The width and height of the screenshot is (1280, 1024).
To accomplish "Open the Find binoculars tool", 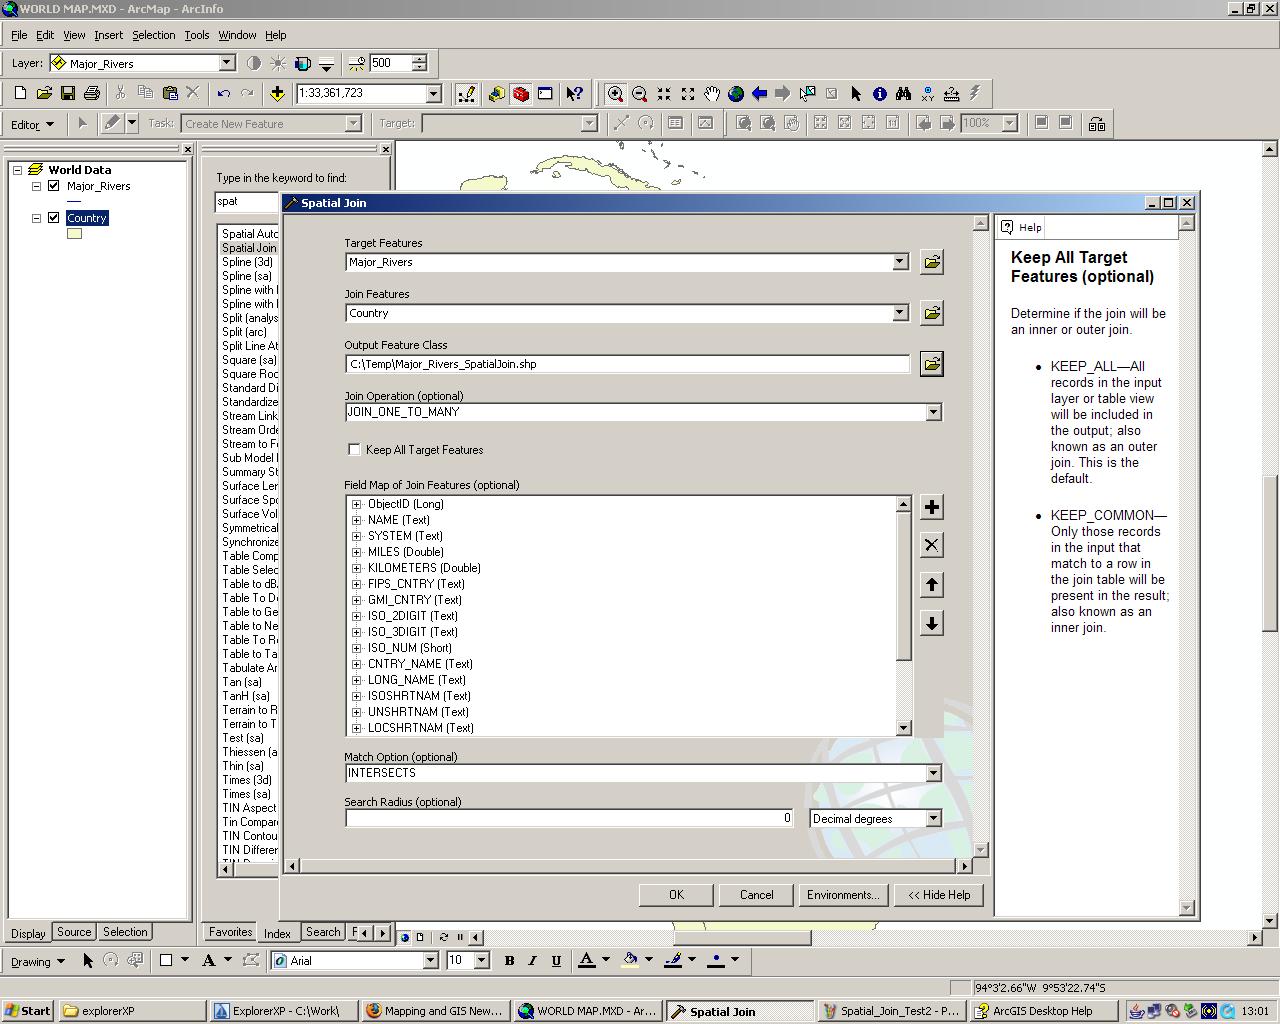I will (x=903, y=93).
